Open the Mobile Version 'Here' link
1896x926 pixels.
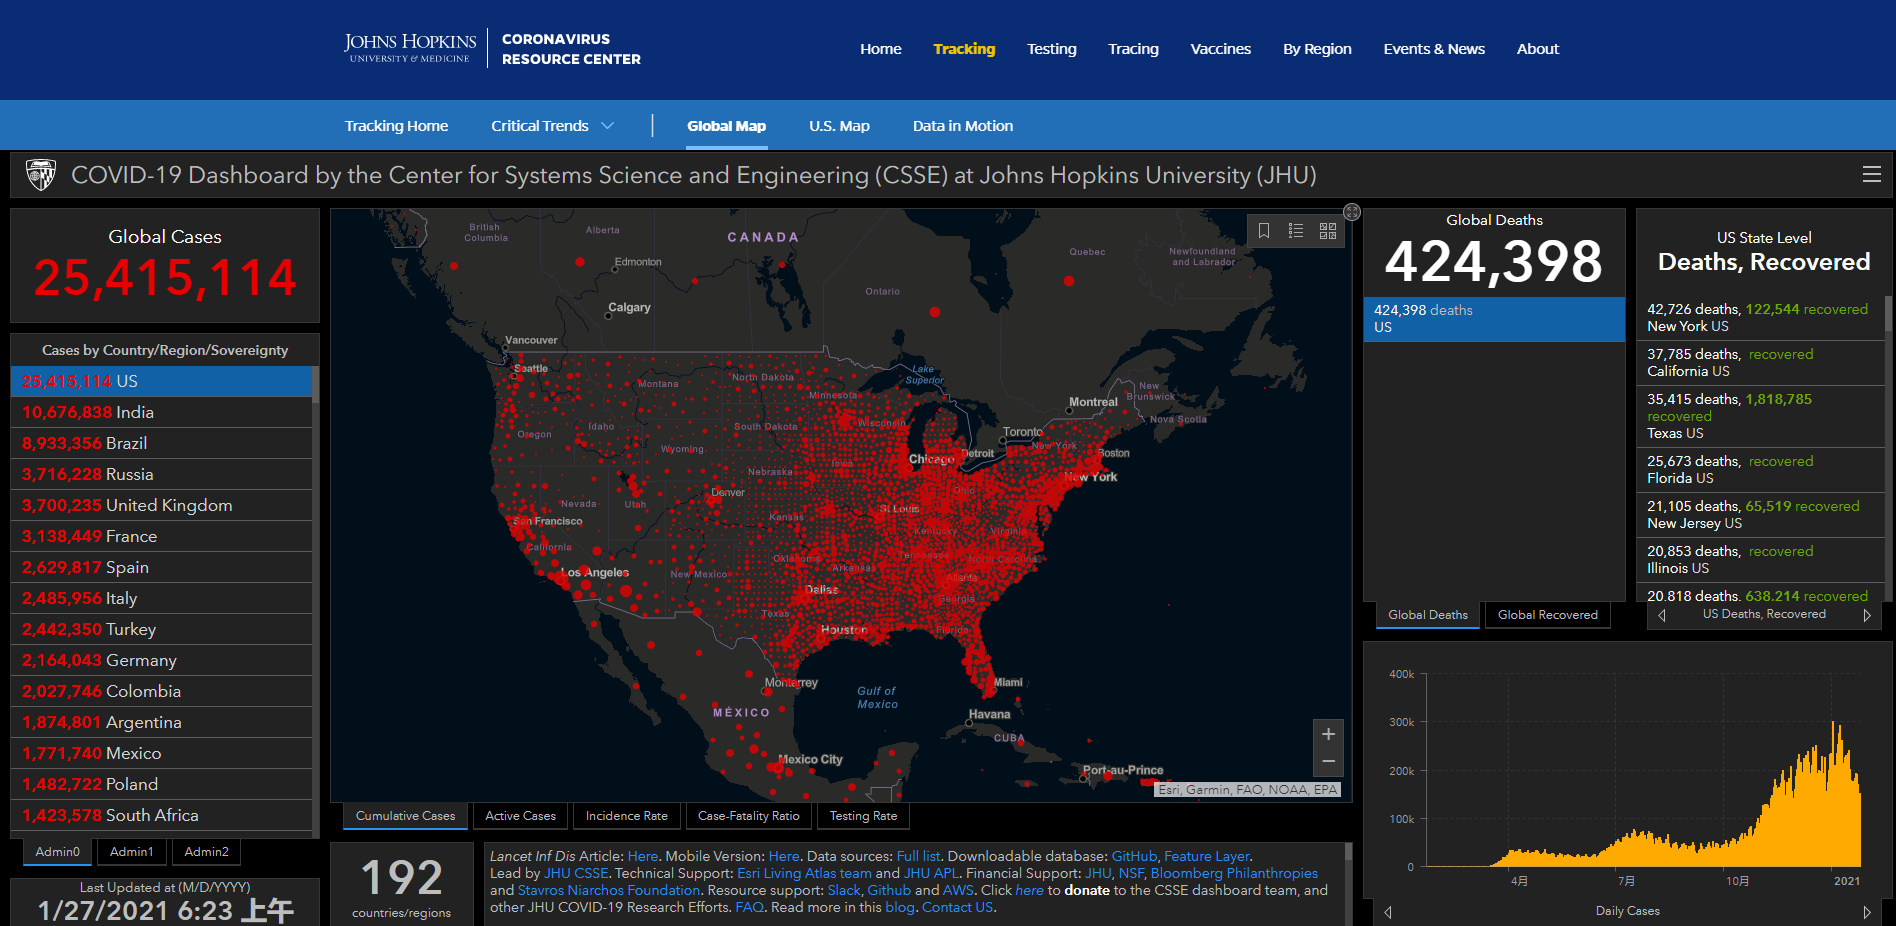(784, 856)
